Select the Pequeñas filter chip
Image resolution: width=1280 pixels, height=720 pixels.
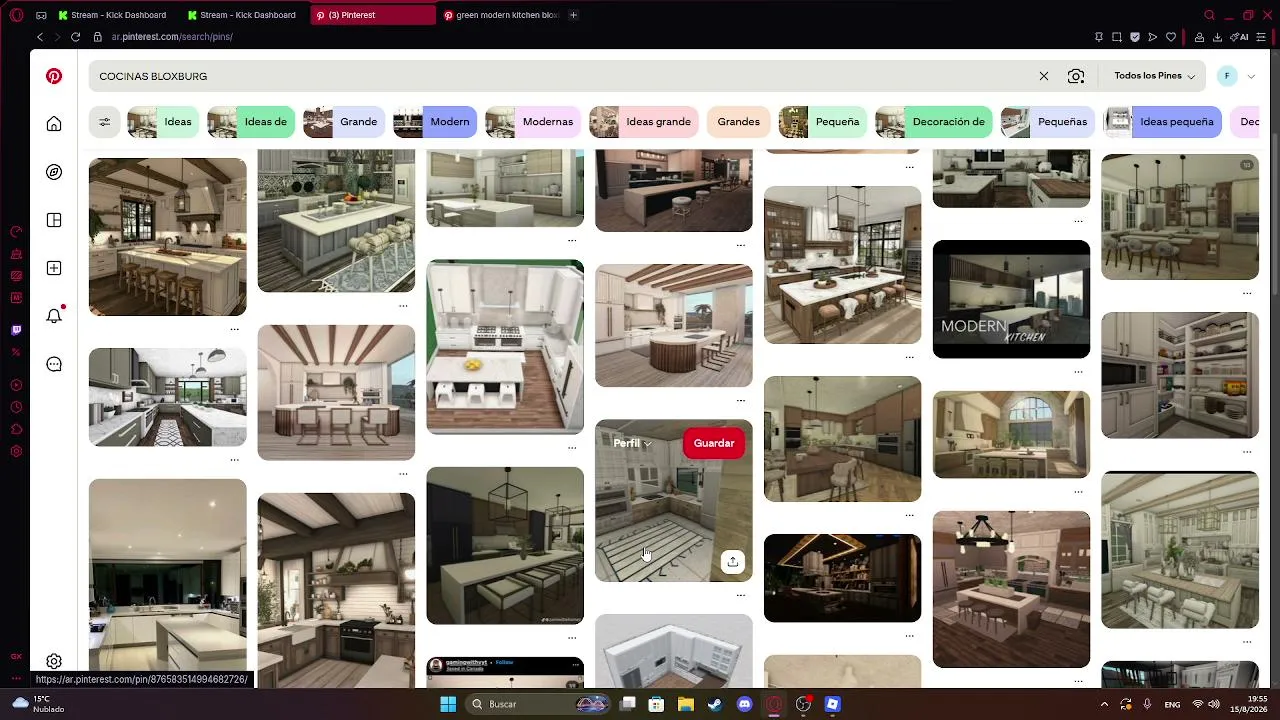click(1048, 122)
